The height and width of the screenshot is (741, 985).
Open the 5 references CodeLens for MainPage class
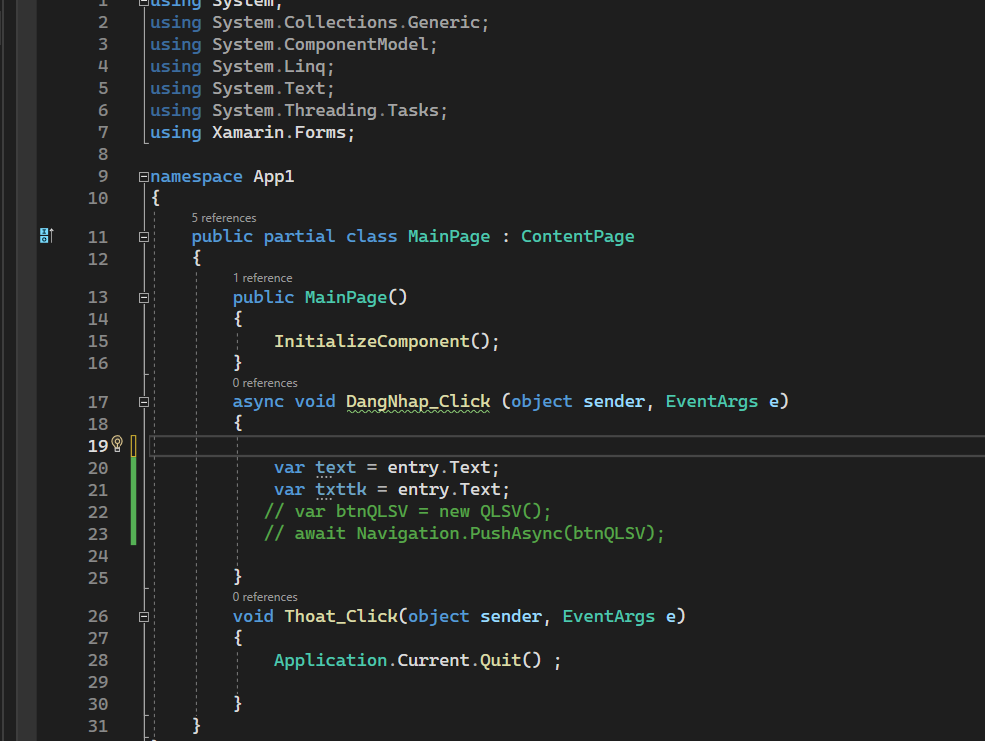pos(223,217)
